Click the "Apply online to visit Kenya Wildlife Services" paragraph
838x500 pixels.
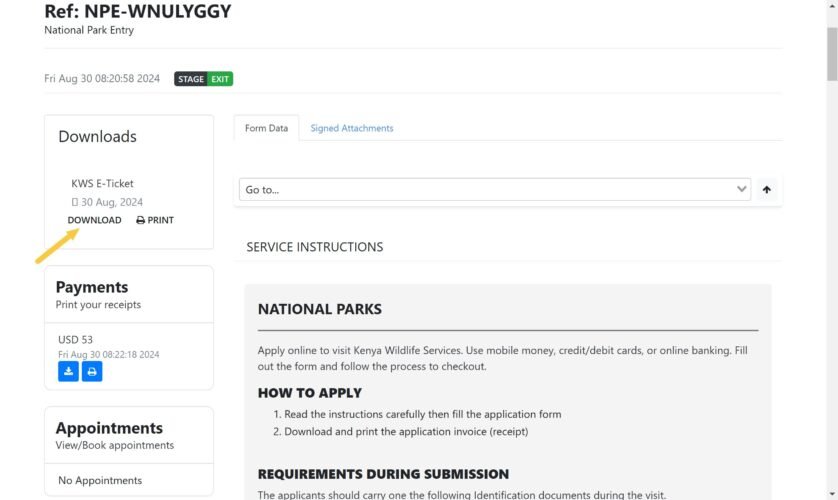(502, 358)
